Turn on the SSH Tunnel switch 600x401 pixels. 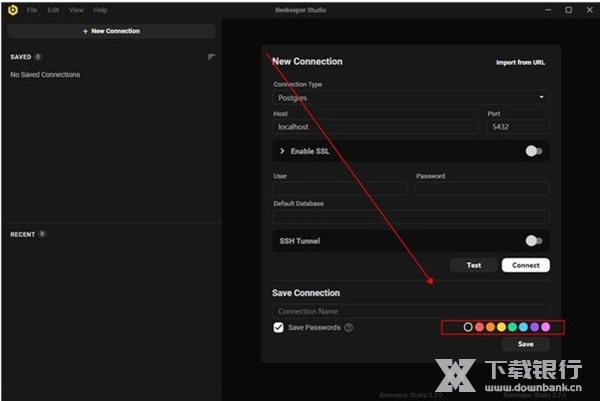click(534, 241)
